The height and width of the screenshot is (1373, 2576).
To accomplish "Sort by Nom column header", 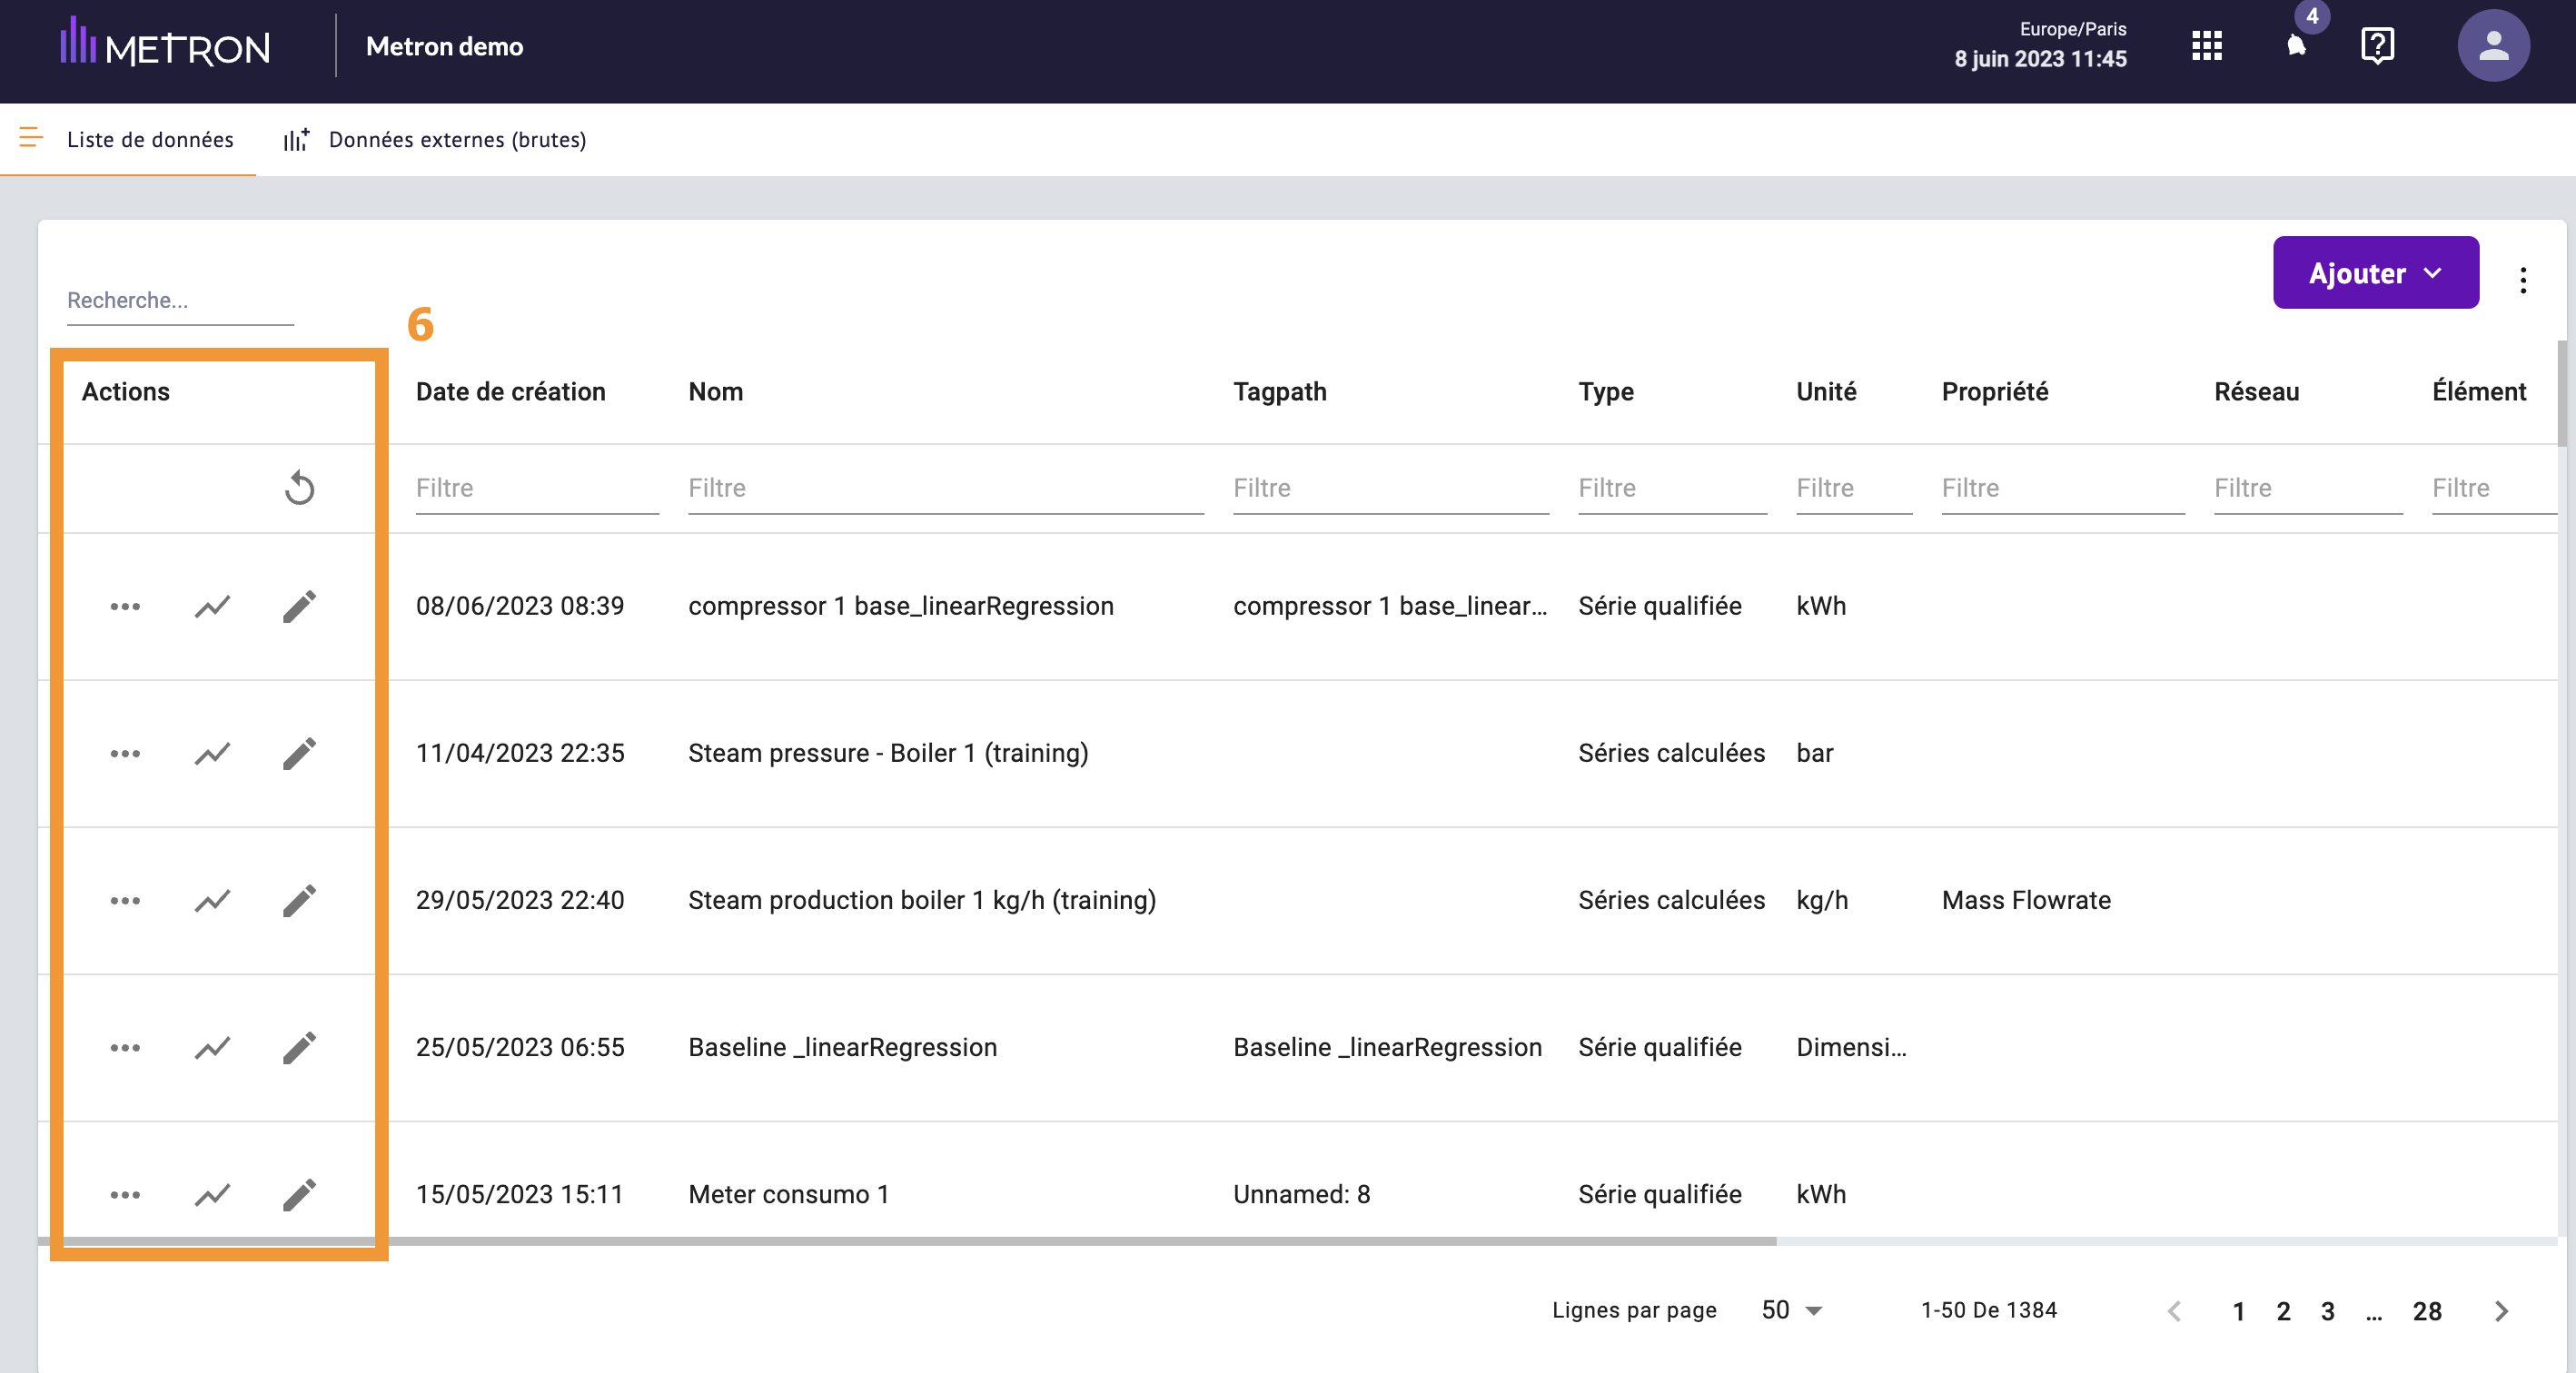I will (x=715, y=392).
